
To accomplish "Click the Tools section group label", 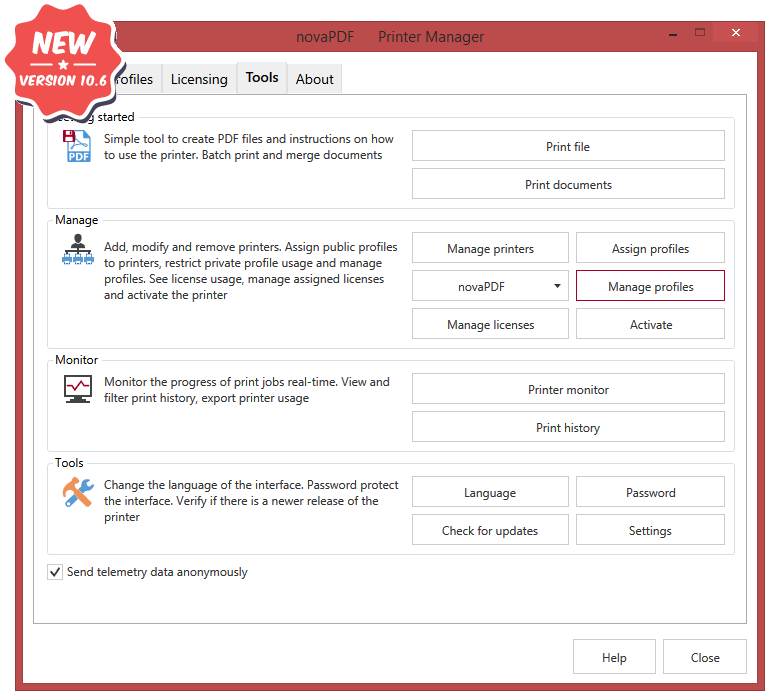I will pyautogui.click(x=69, y=463).
